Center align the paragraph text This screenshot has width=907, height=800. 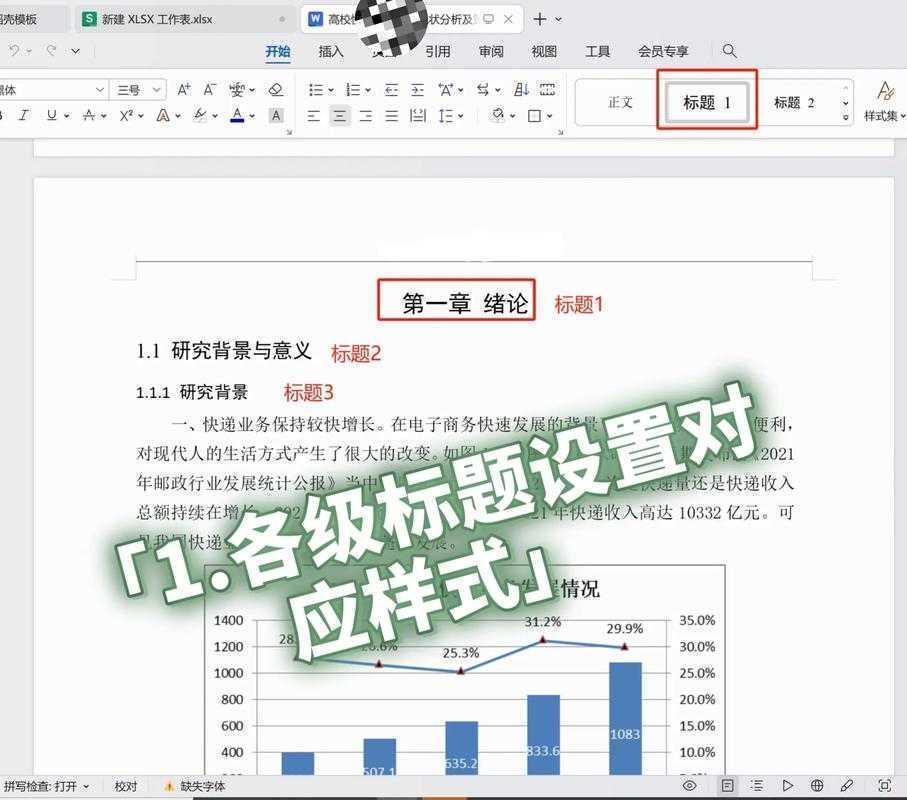pos(339,116)
